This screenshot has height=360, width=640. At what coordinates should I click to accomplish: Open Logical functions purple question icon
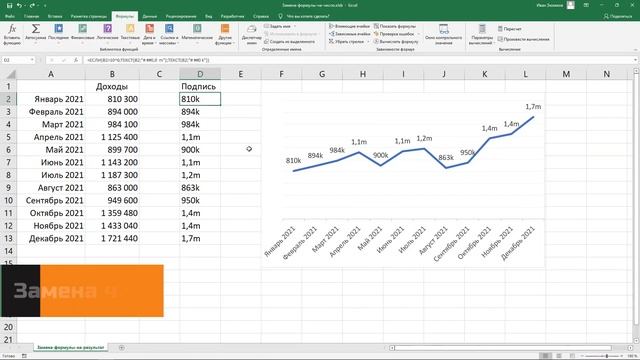tap(107, 29)
